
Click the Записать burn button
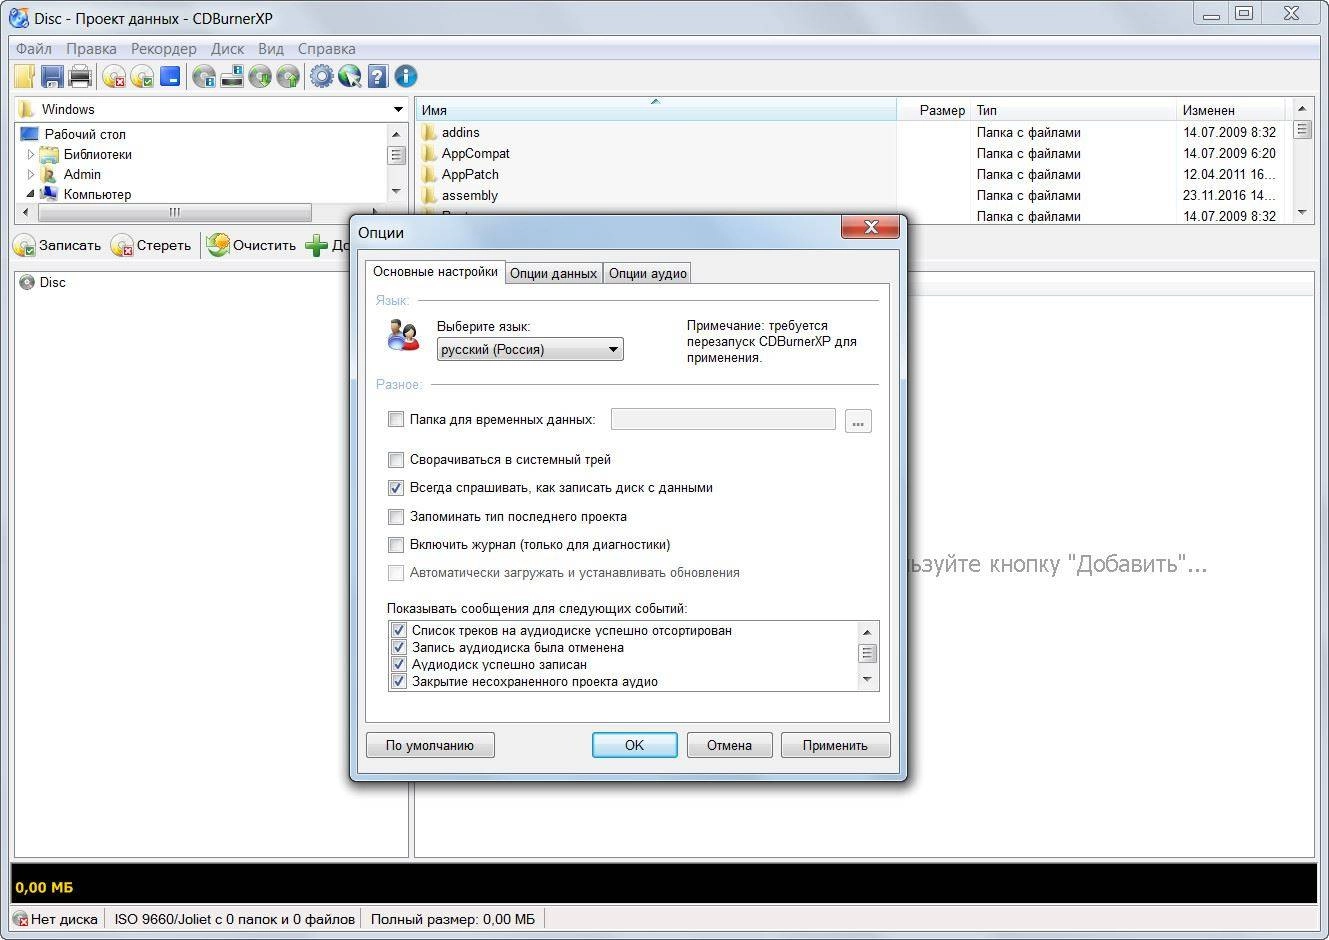[57, 245]
